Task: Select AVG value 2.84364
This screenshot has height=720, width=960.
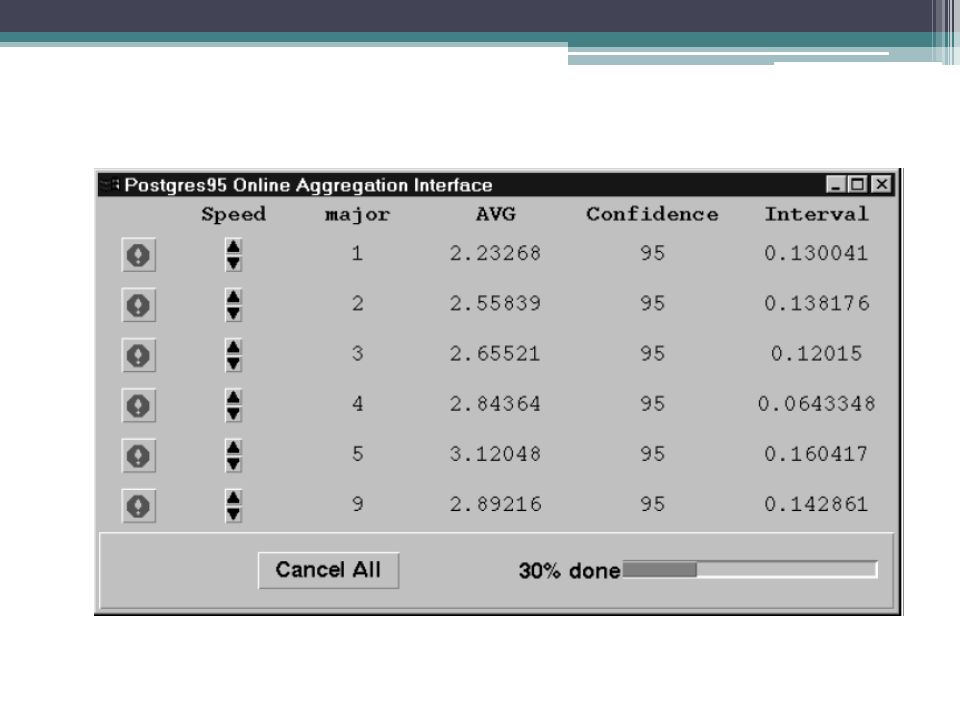Action: [x=495, y=404]
